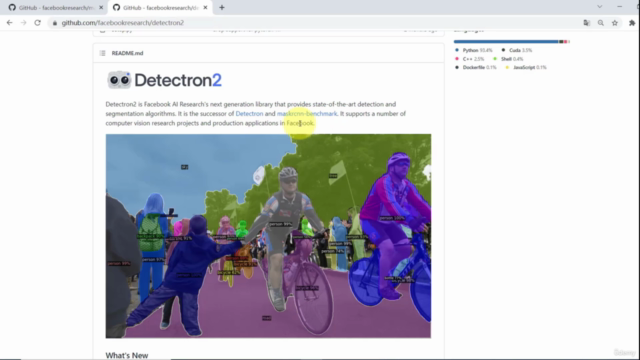Close the active detectron2 tab
The width and height of the screenshot is (640, 360).
click(x=205, y=7)
